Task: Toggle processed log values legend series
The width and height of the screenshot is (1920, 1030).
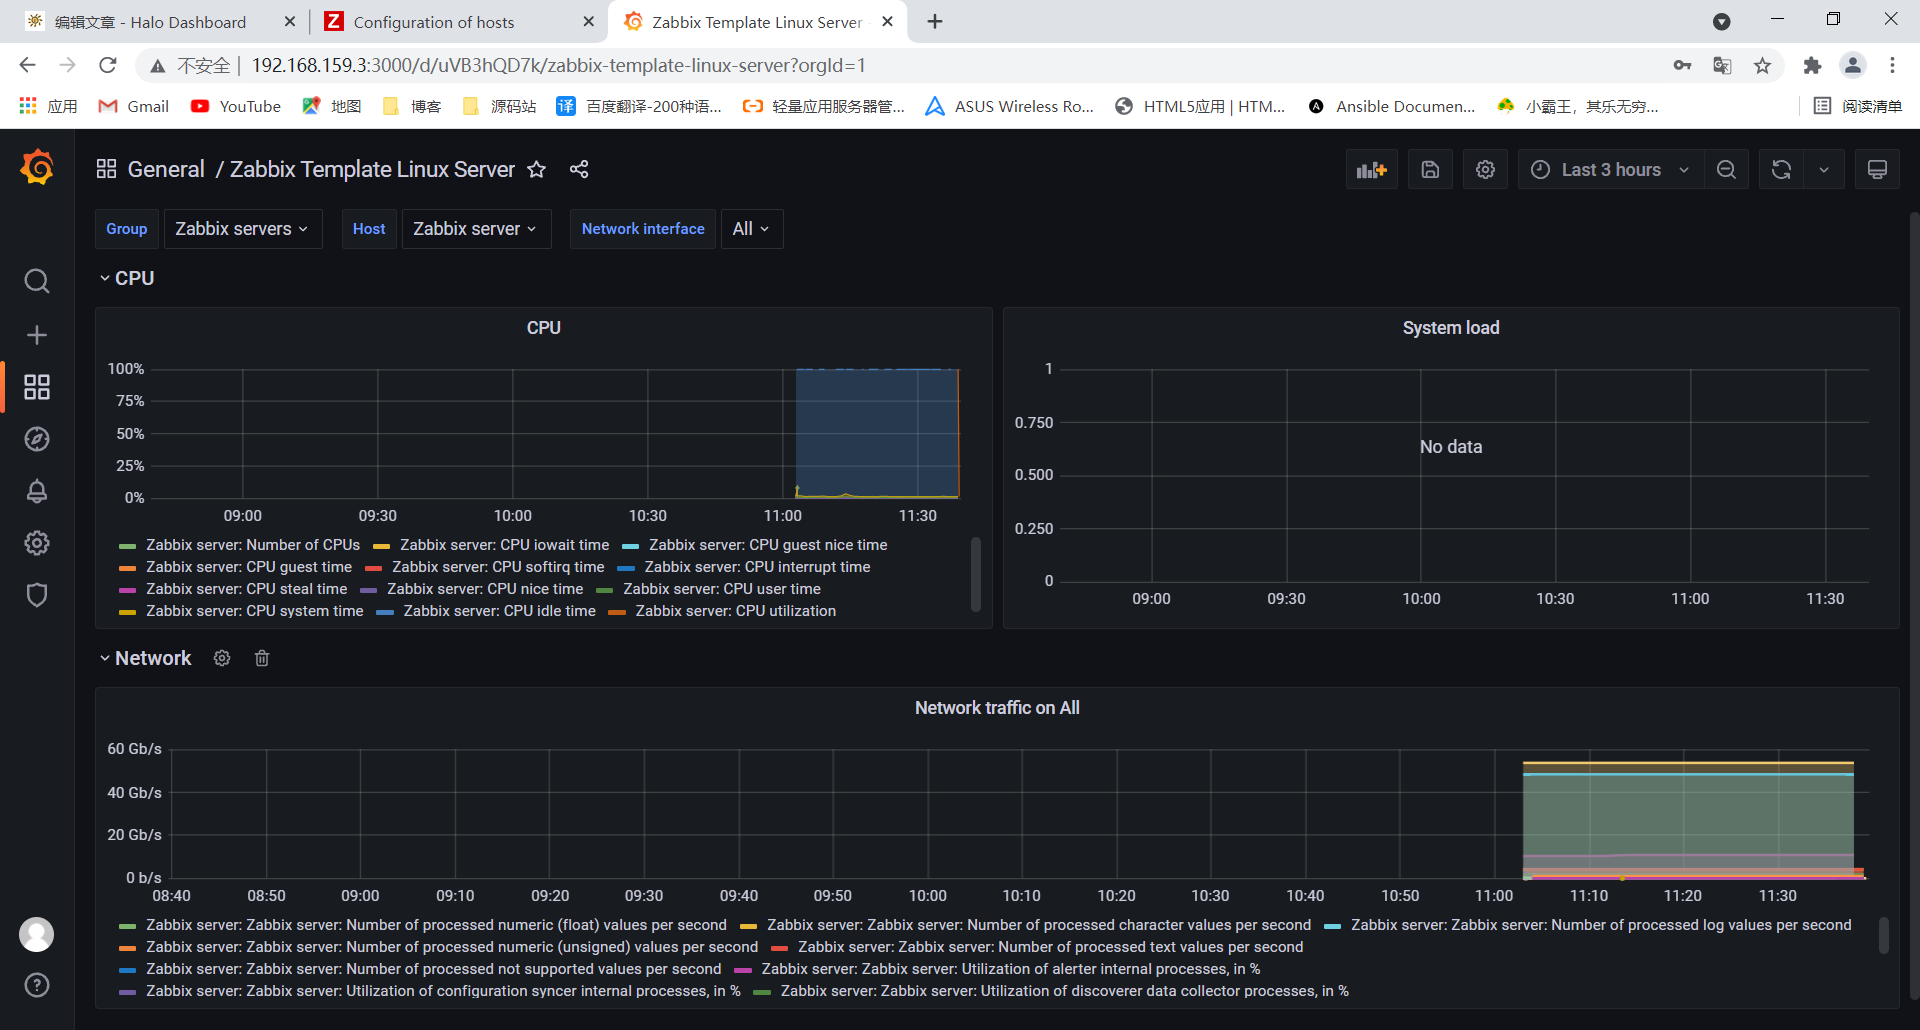Action: coord(1601,925)
